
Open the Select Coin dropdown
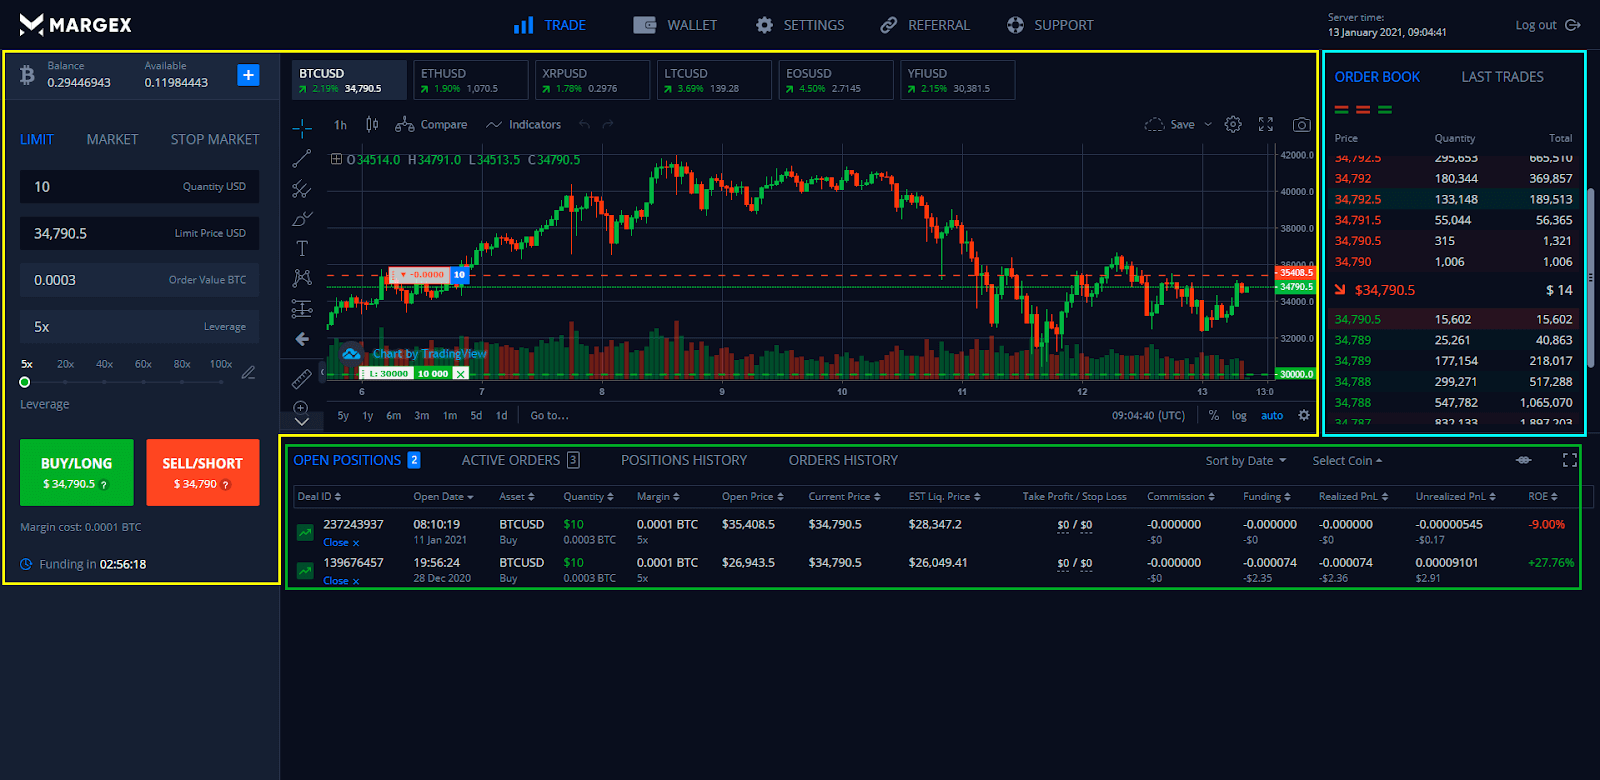click(x=1346, y=461)
